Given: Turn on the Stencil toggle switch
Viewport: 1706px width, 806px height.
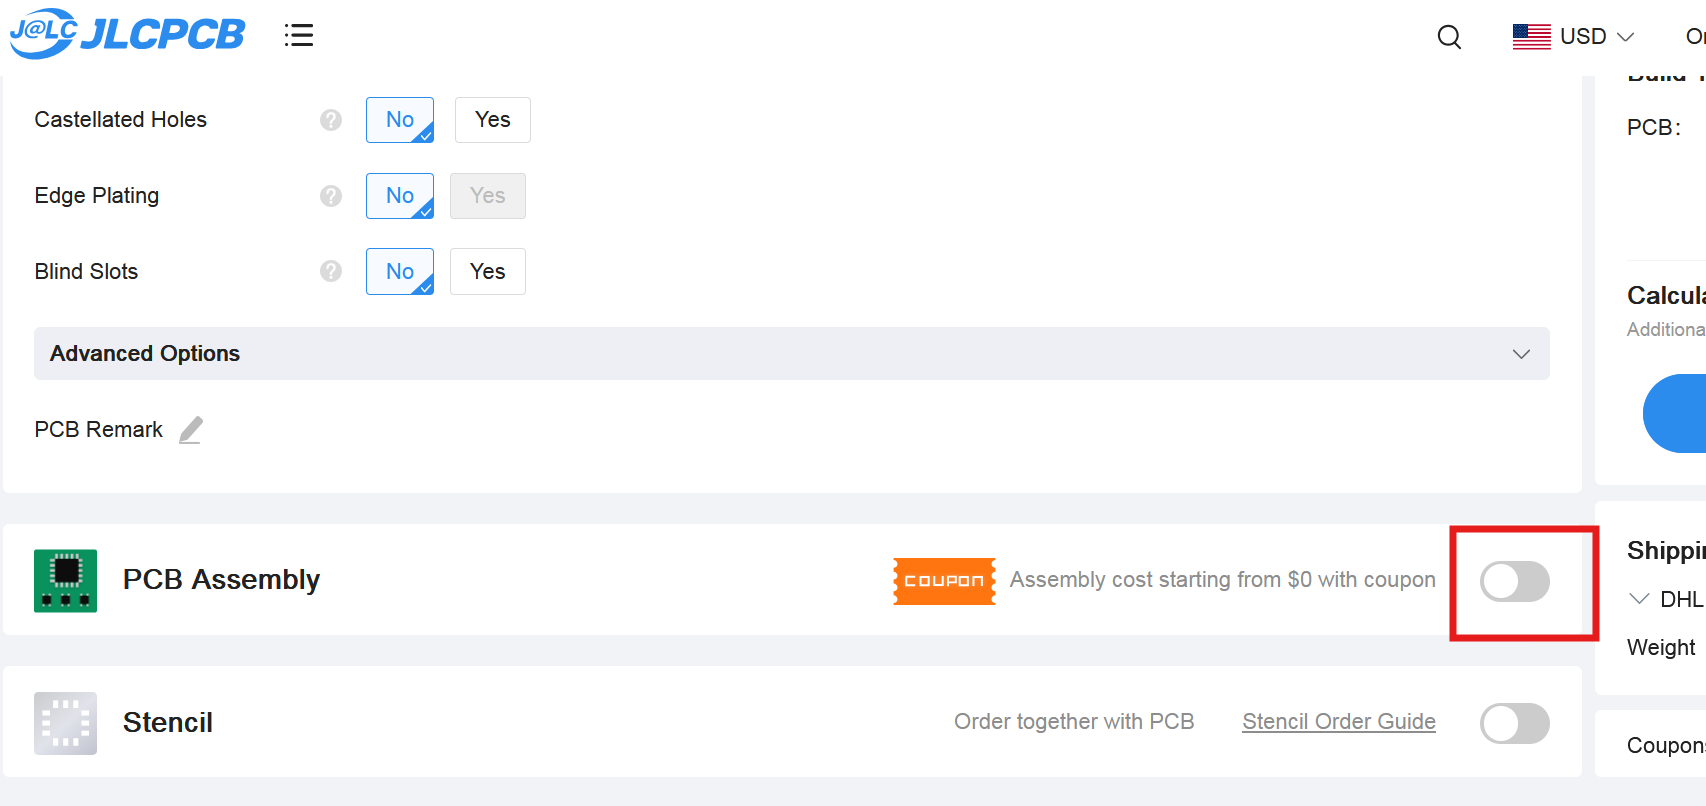Looking at the screenshot, I should coord(1515,723).
